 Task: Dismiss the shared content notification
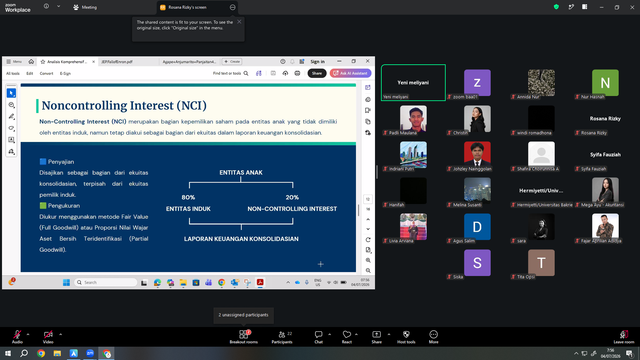(239, 22)
